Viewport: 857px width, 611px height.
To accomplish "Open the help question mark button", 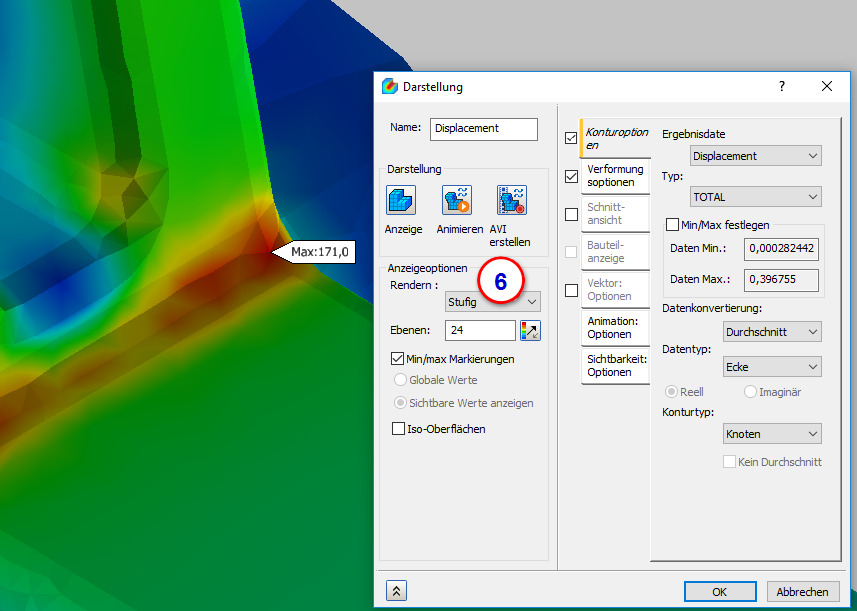I will pos(782,86).
